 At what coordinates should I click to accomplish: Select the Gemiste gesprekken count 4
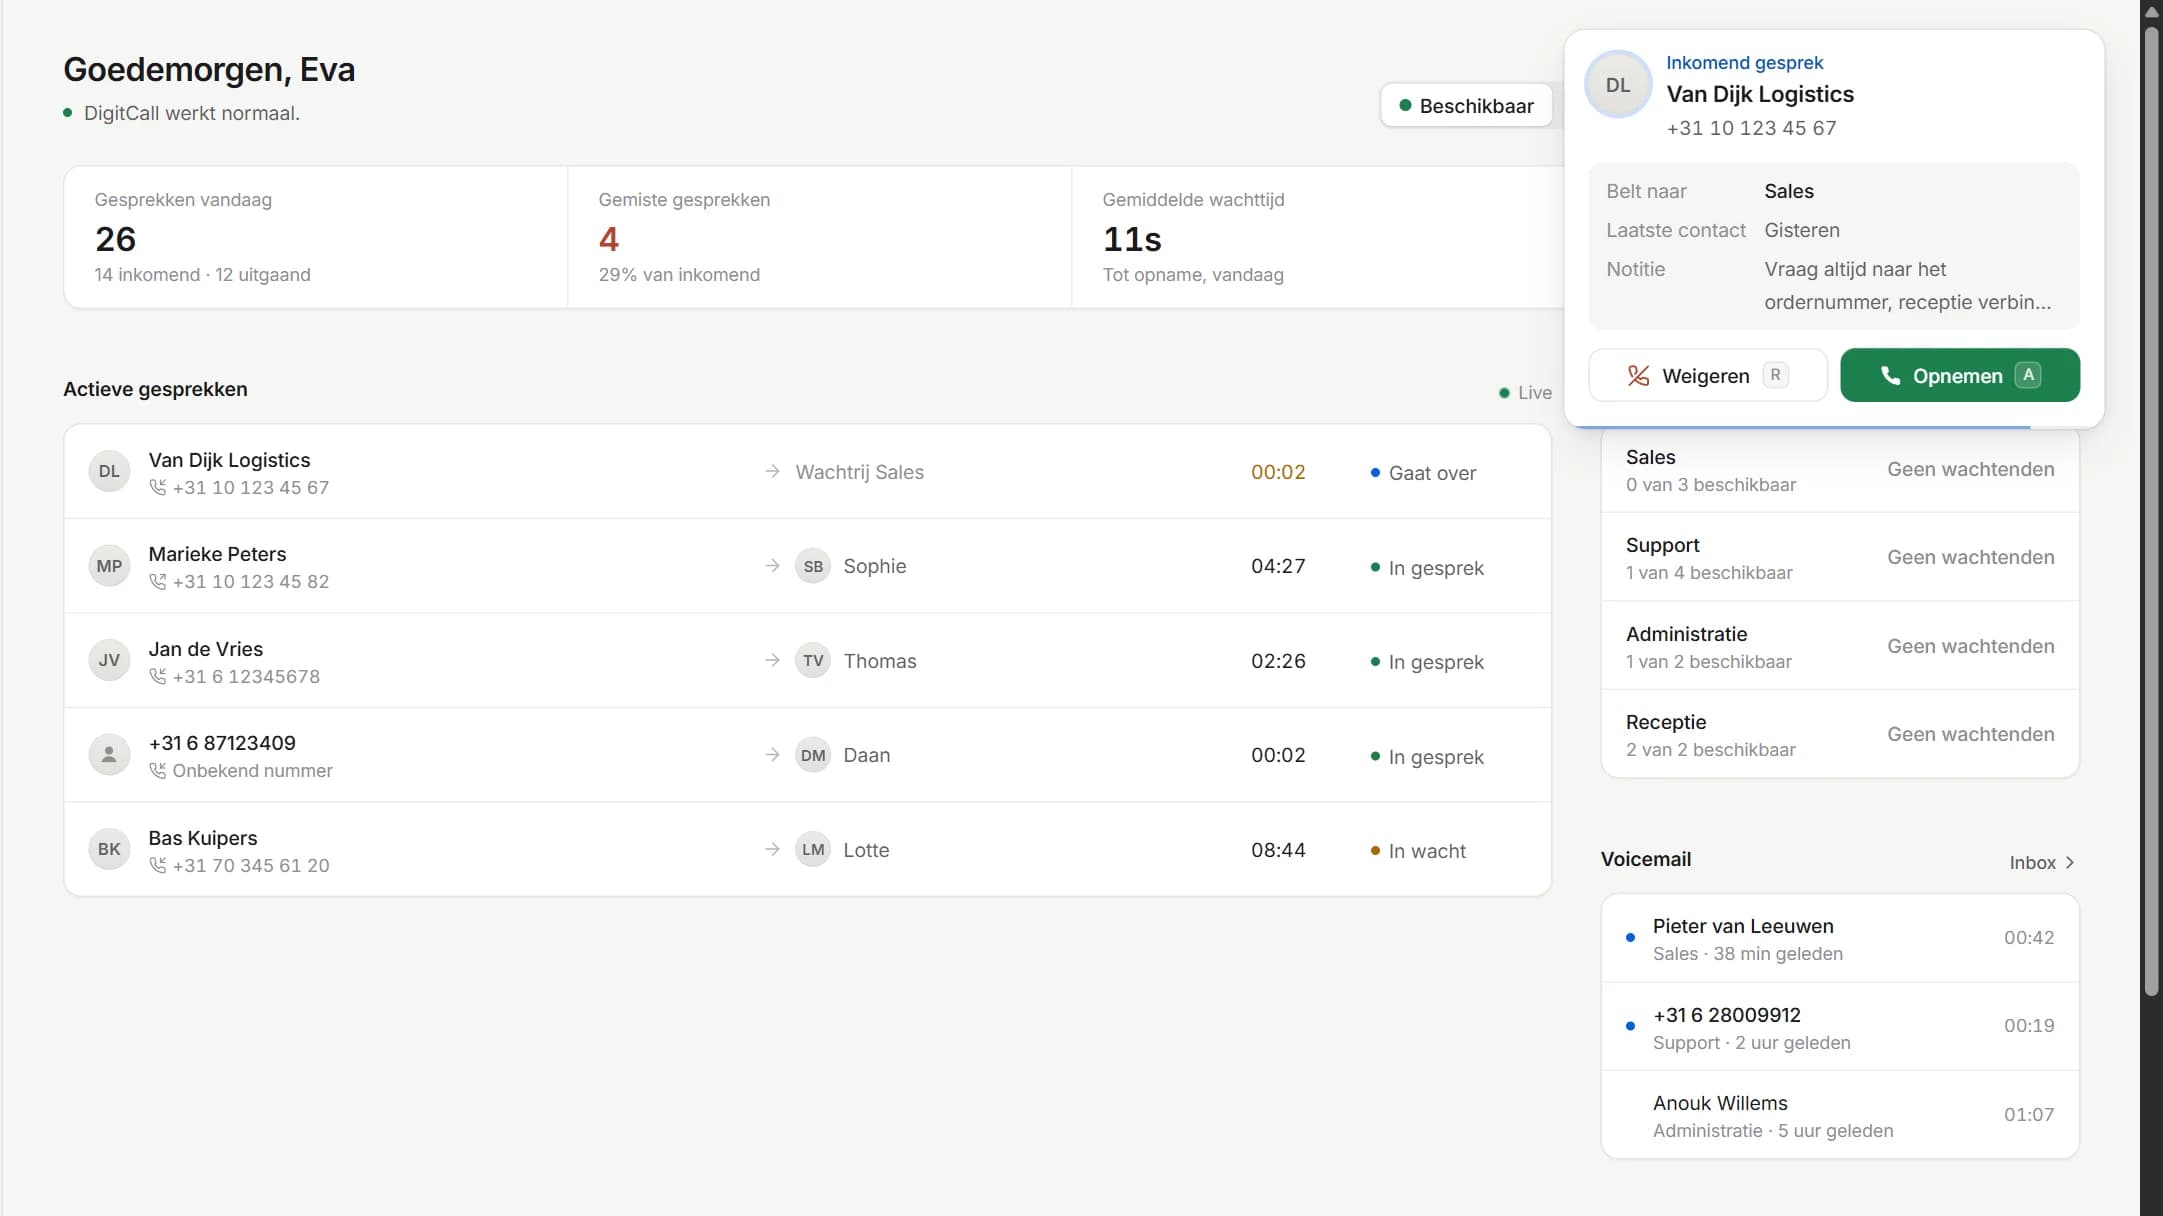pos(608,239)
